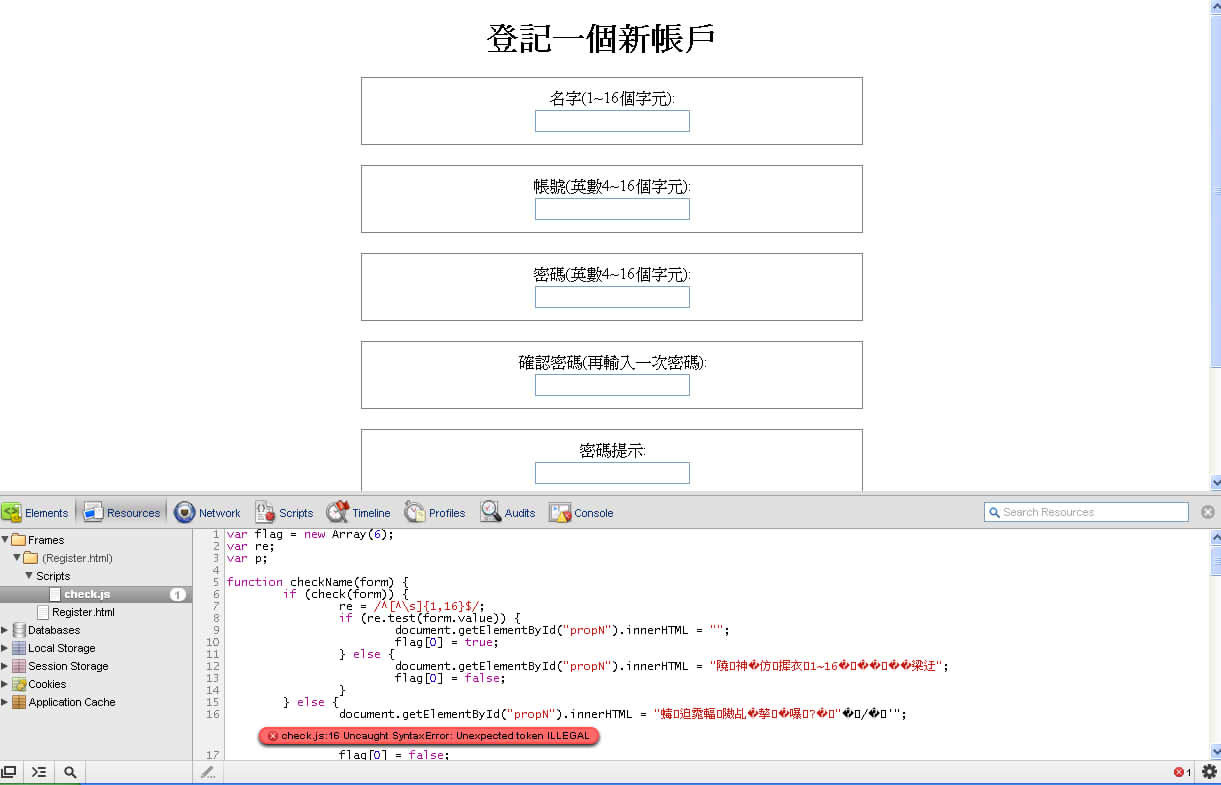Expand the Session Storage node arrow
Image resolution: width=1221 pixels, height=785 pixels.
[x=5, y=666]
